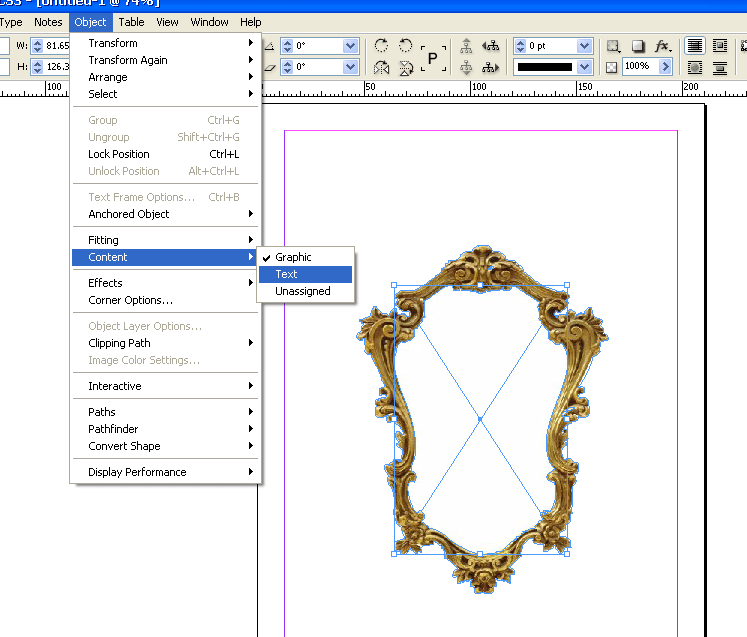The image size is (747, 637).
Task: Click Lock Position in Object menu
Action: [118, 154]
